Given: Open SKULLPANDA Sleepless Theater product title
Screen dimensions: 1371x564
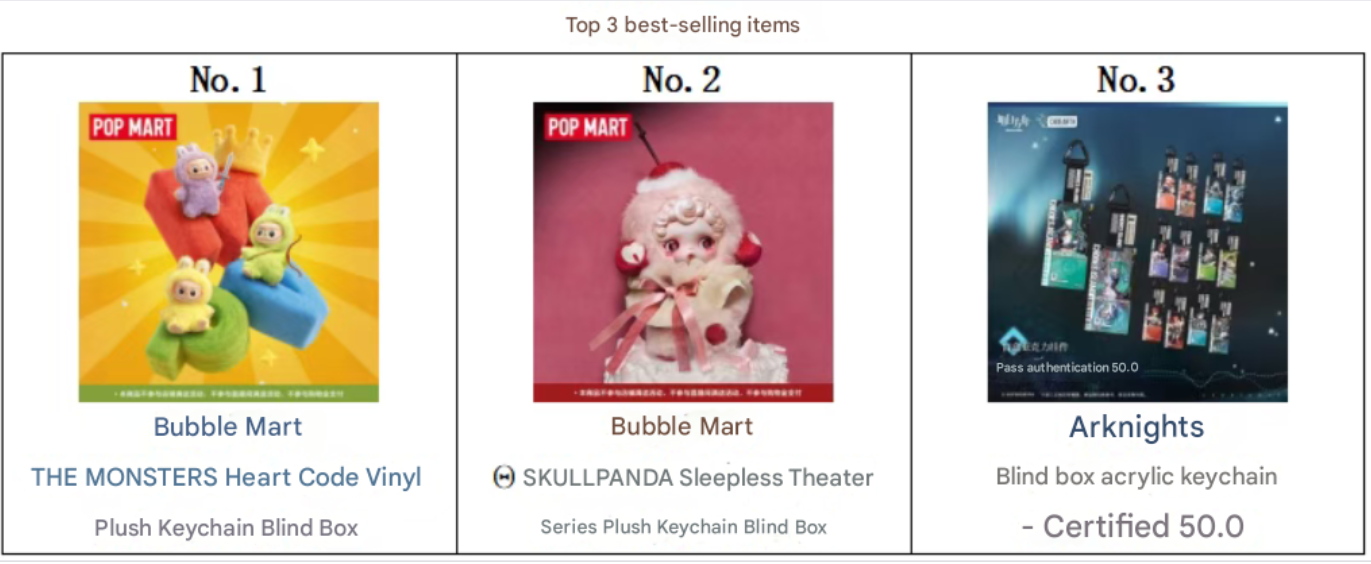Looking at the screenshot, I should pos(698,478).
